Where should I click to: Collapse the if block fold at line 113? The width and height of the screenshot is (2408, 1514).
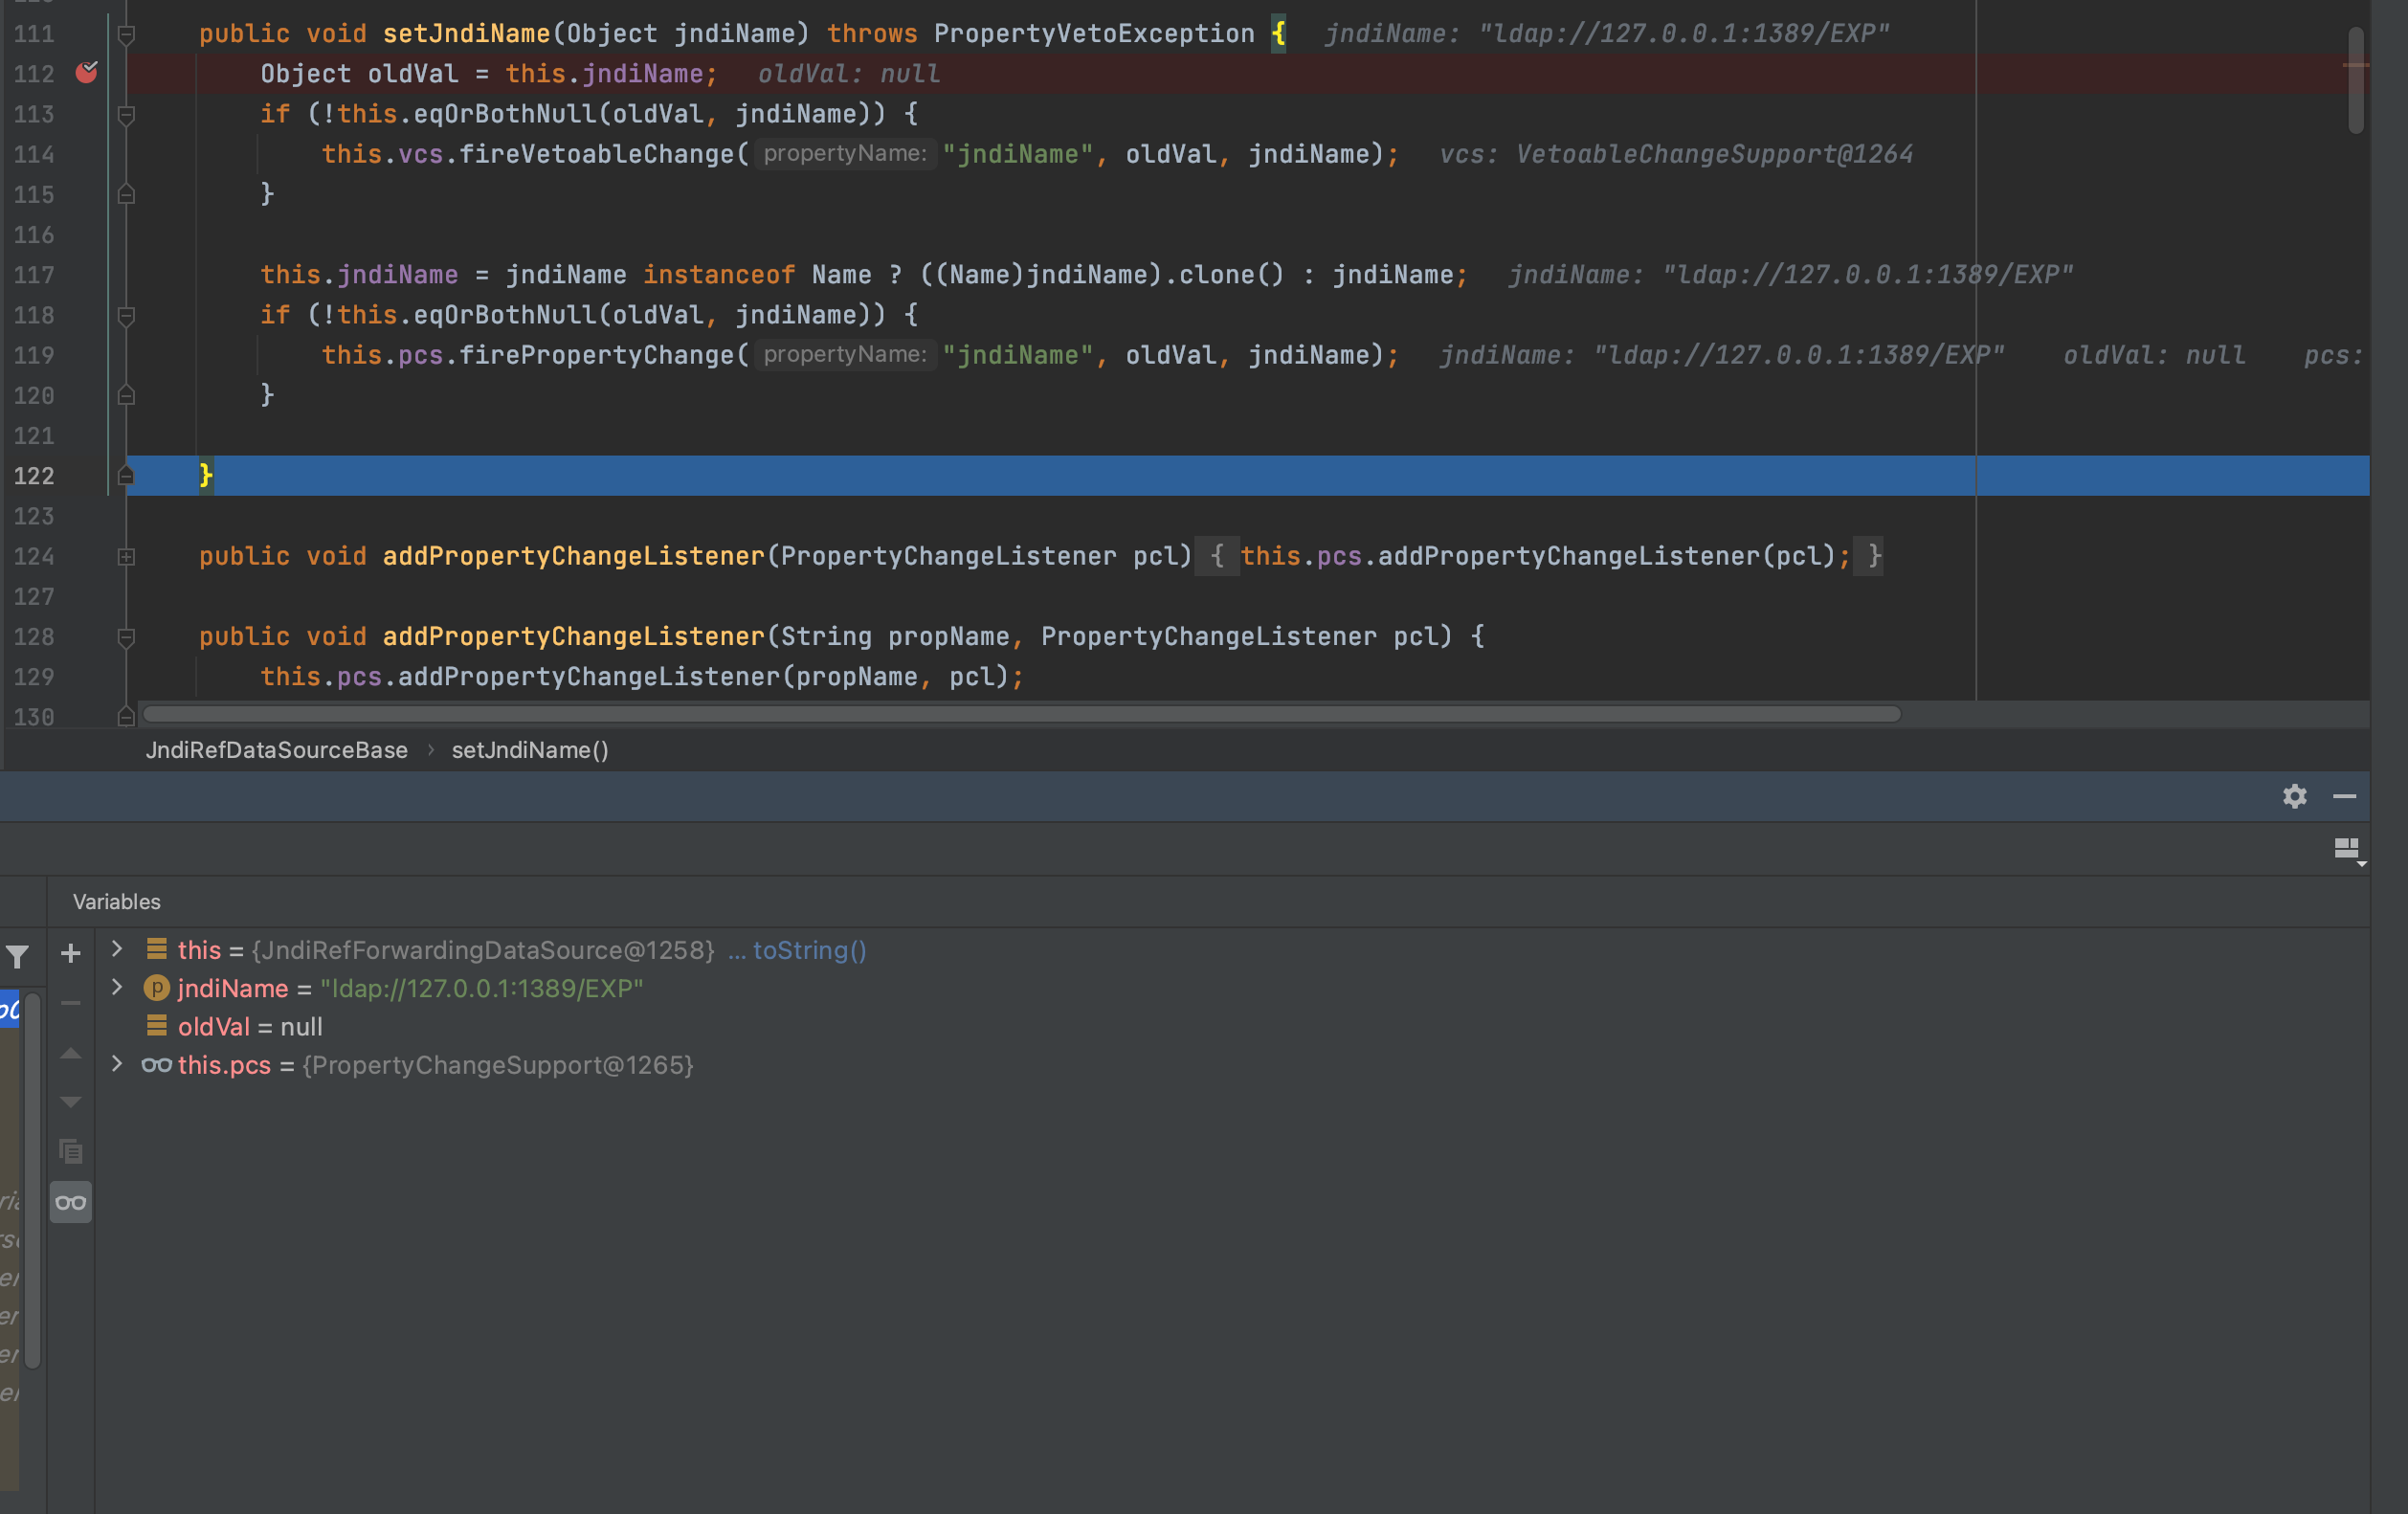126,115
